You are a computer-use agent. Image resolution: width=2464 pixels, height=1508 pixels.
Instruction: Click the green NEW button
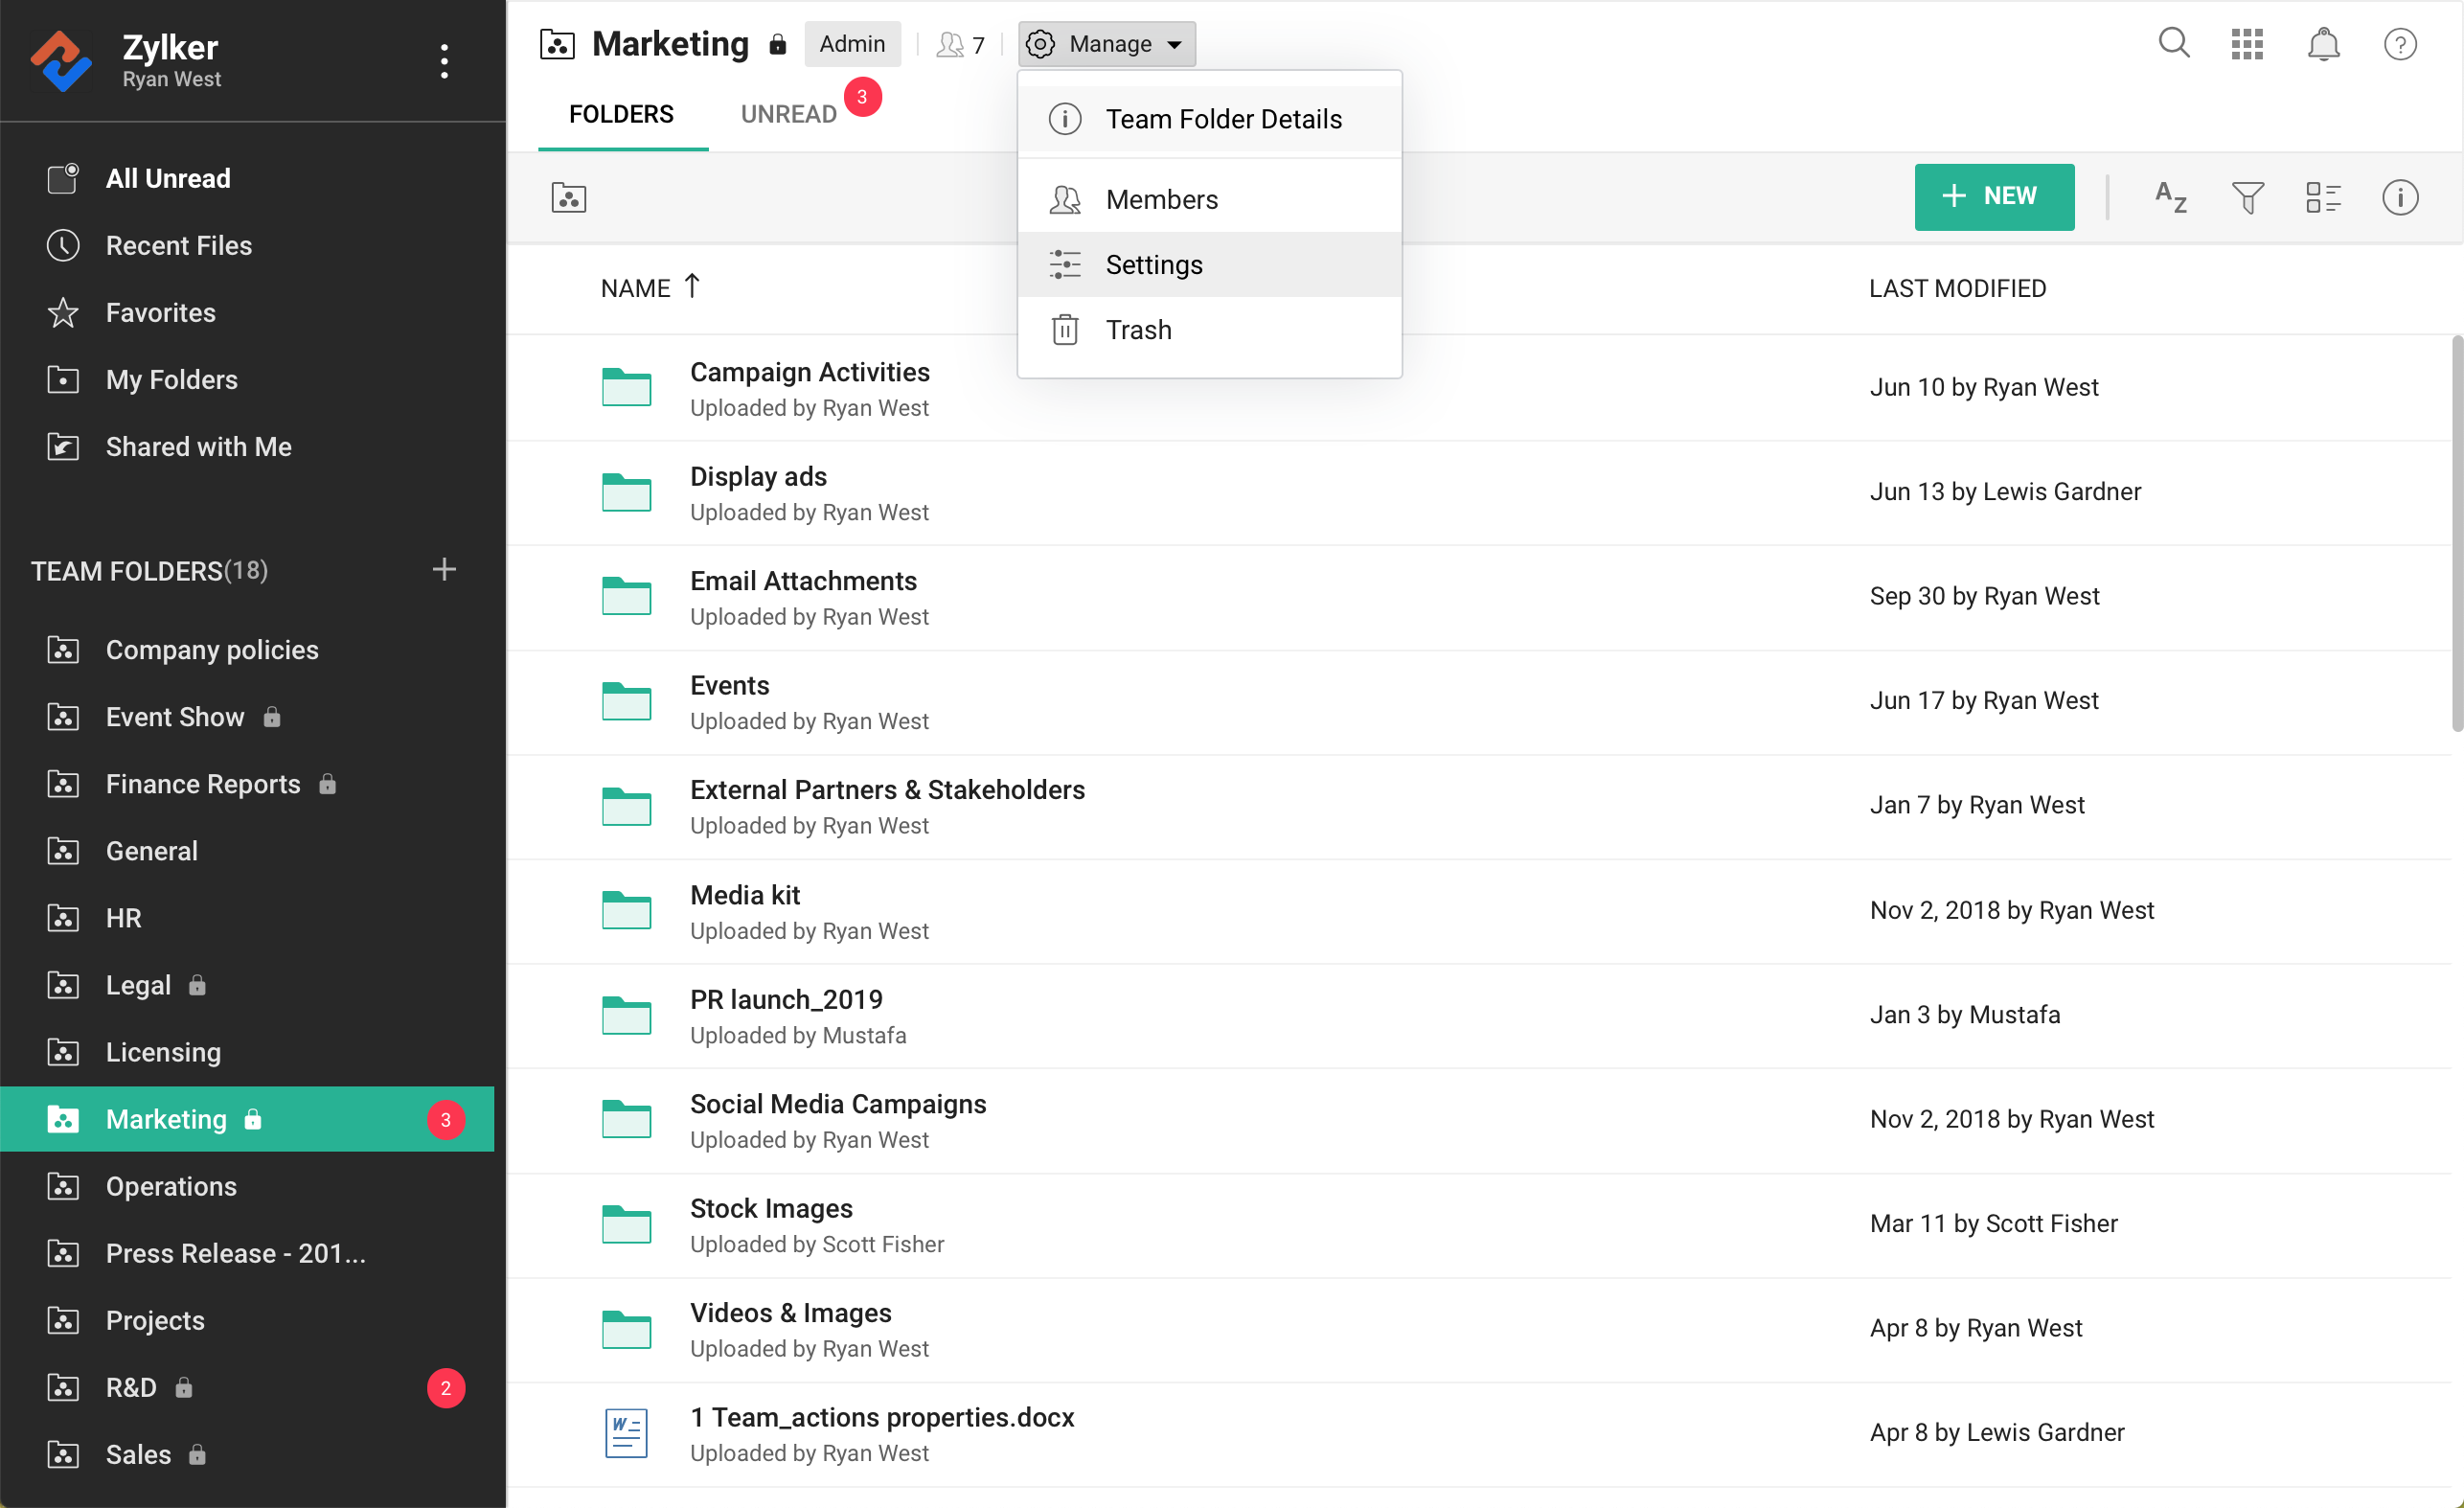[1993, 196]
